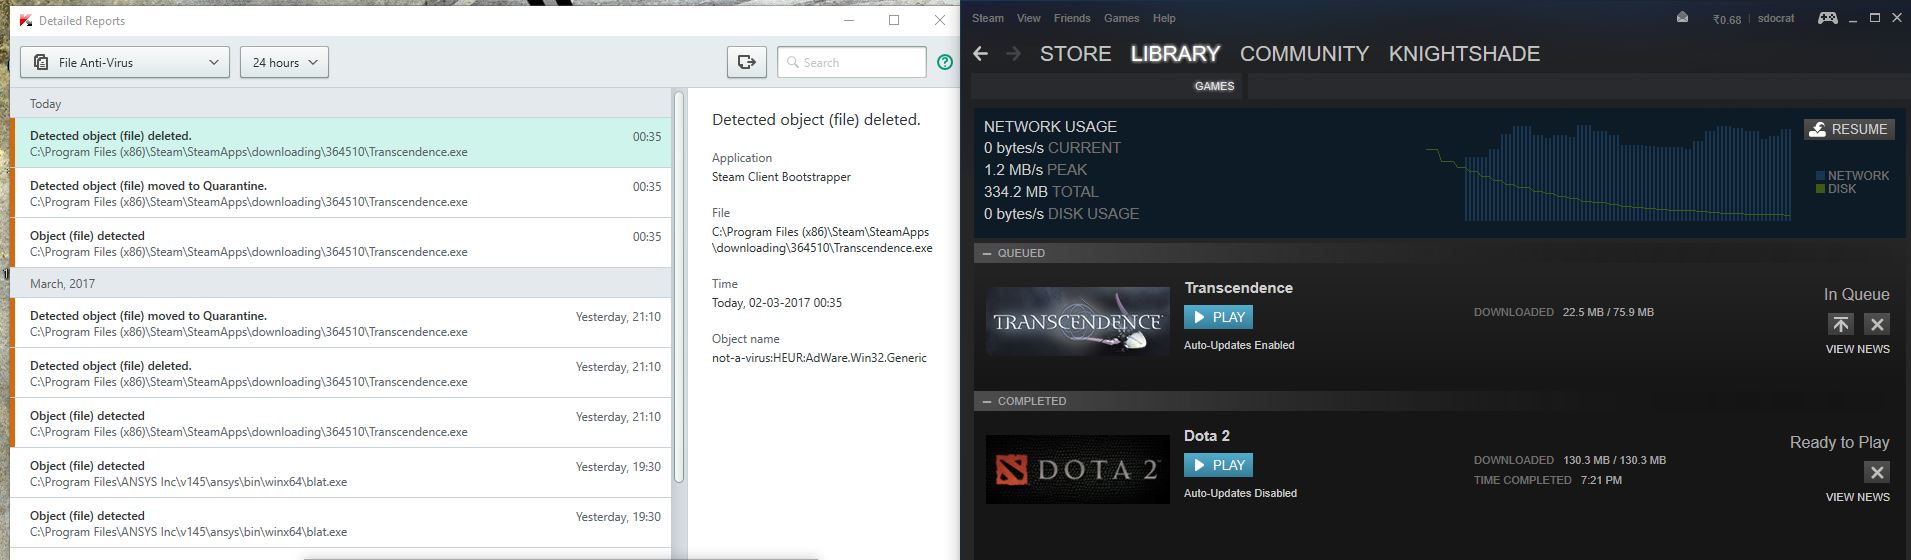Click the 'Today' group header in reports list

click(341, 103)
